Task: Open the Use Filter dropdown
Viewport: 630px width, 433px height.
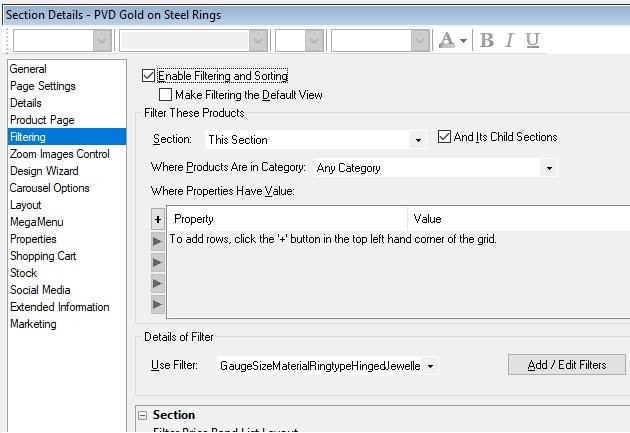Action: [x=430, y=366]
